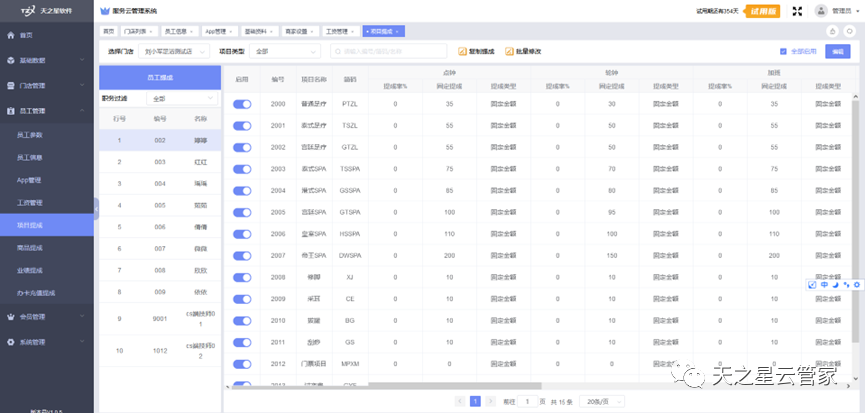
Task: Open the 职务过滤 filter dropdown
Action: (181, 99)
